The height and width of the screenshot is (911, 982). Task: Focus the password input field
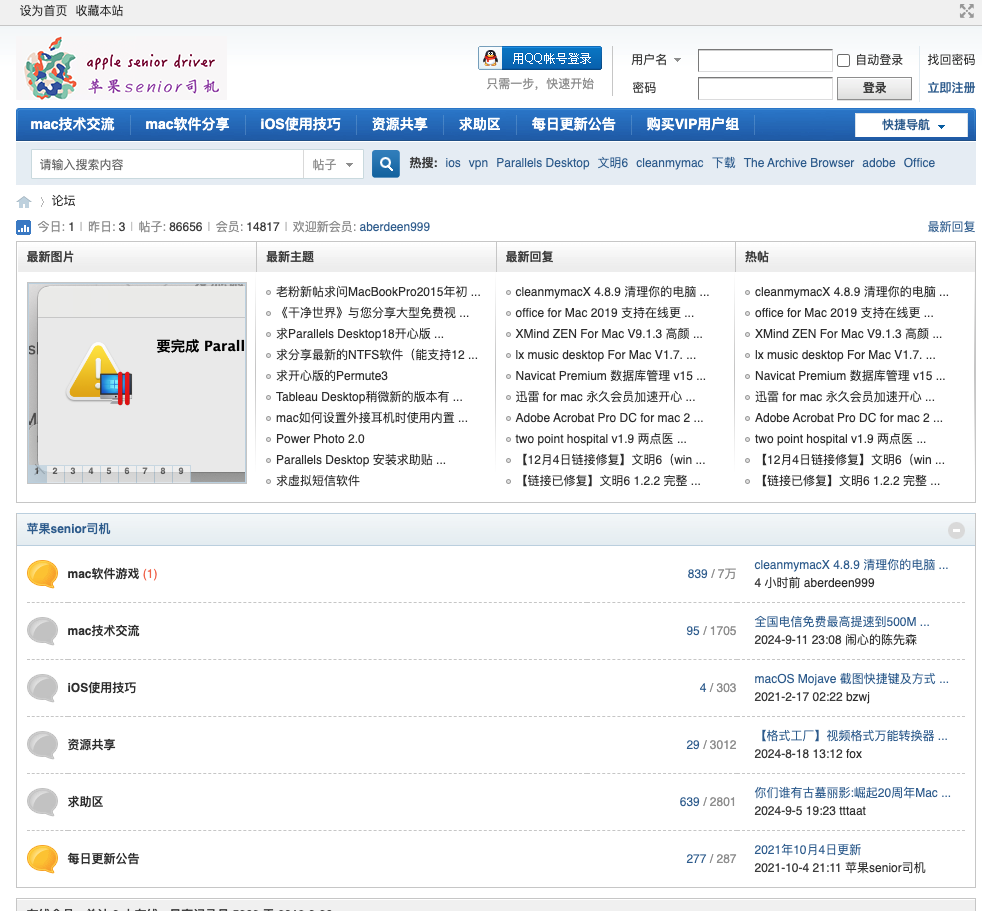(765, 88)
